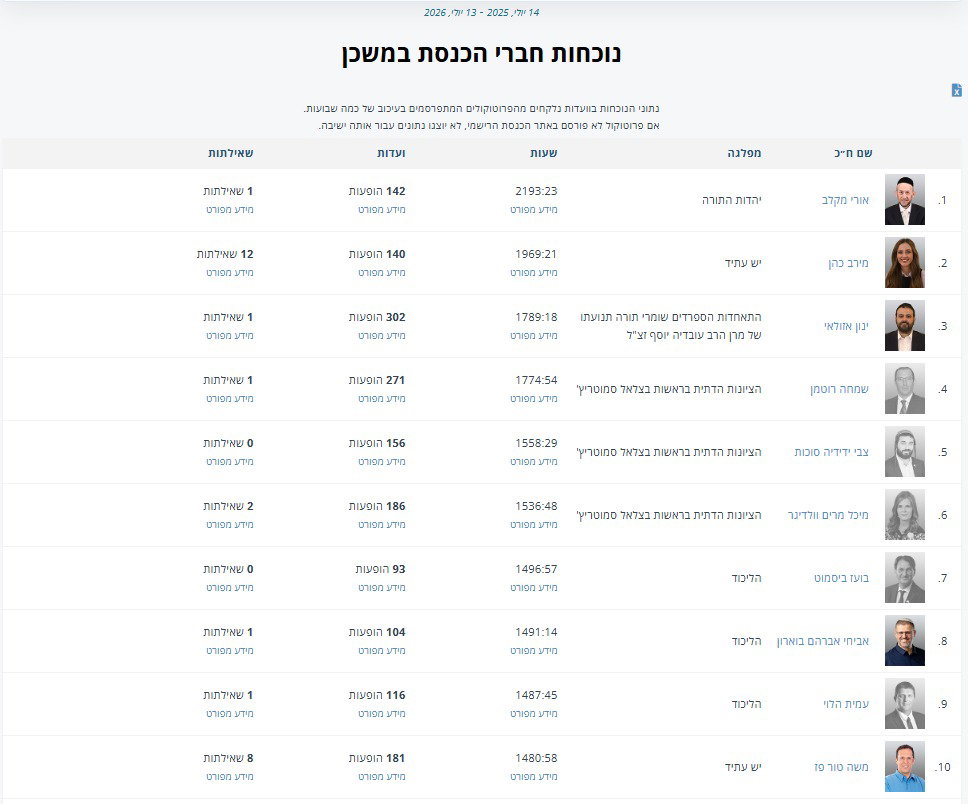
Task: Open מידע מפורט under 12 שאילתות
Action: tap(230, 273)
